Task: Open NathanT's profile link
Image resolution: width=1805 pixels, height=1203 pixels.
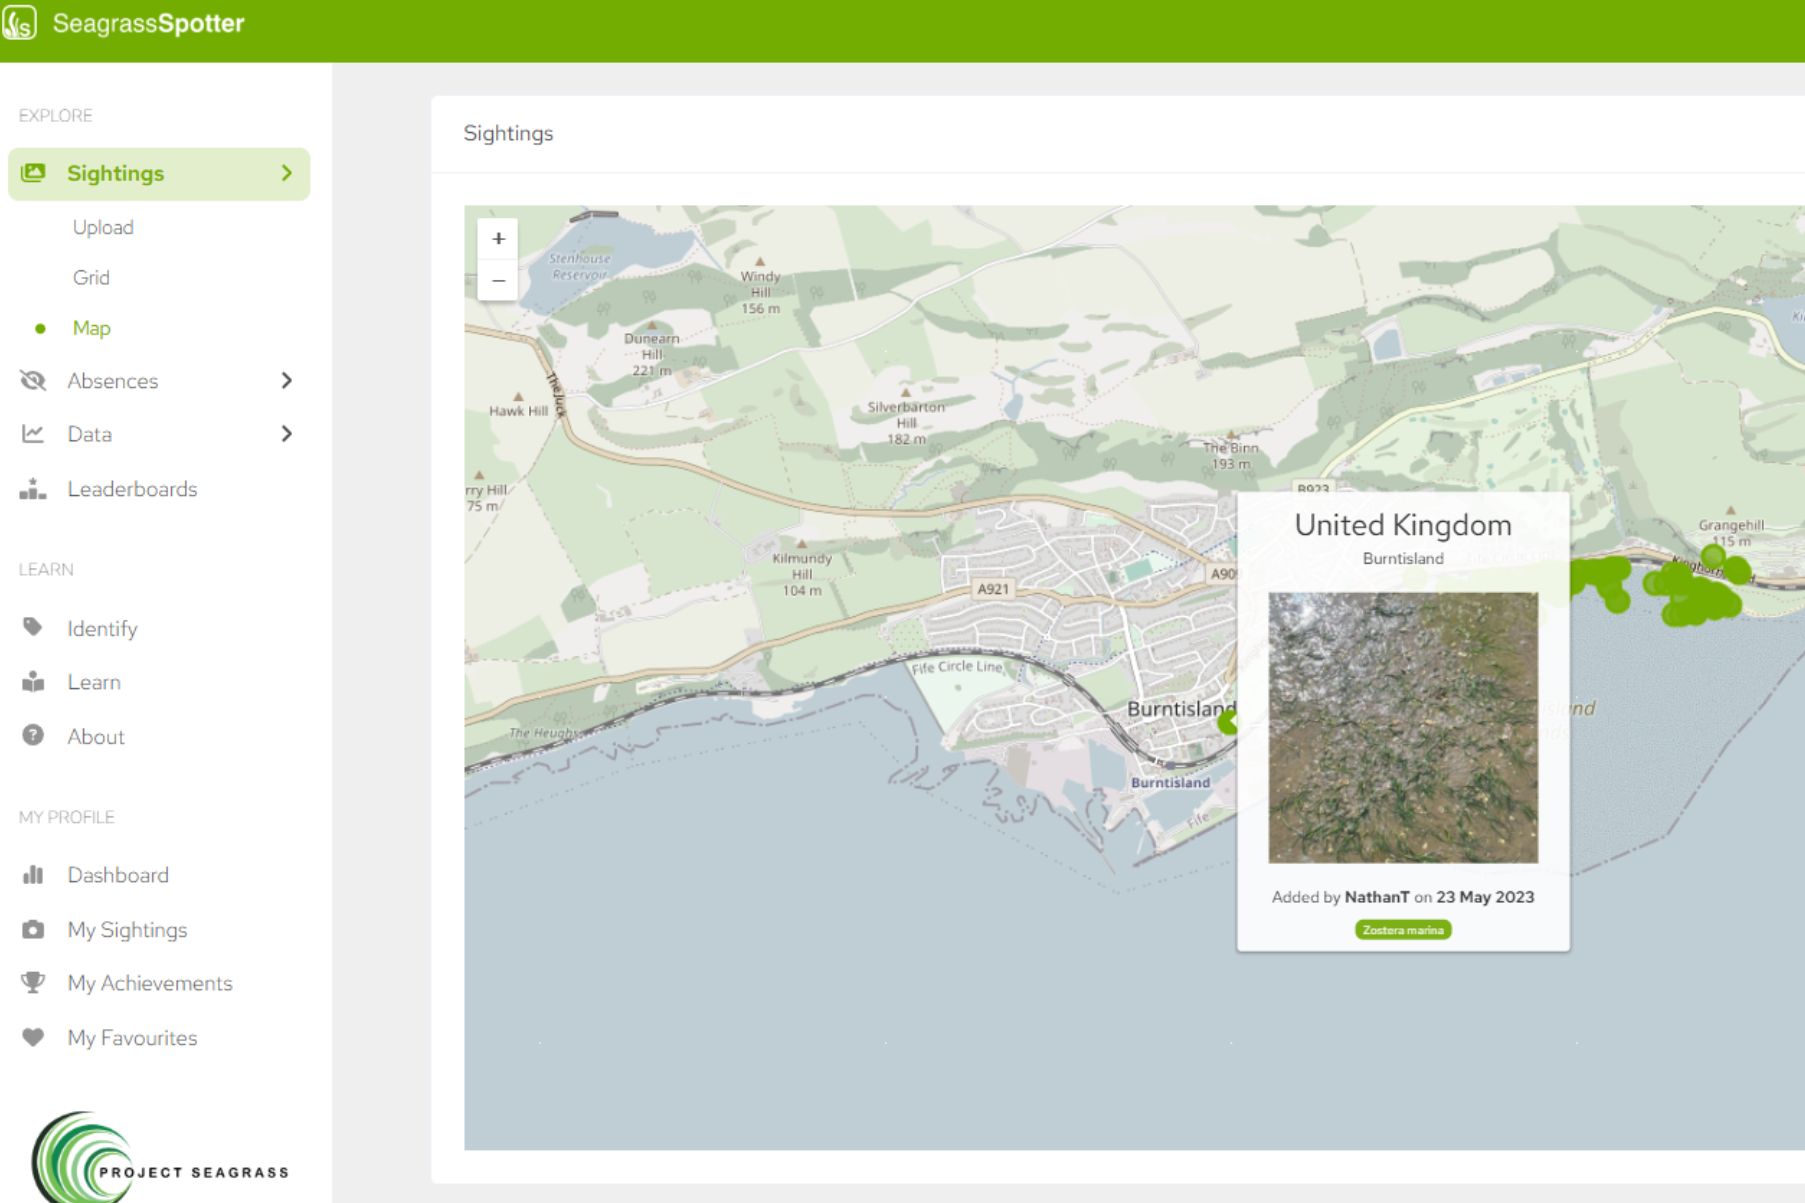Action: point(1376,897)
